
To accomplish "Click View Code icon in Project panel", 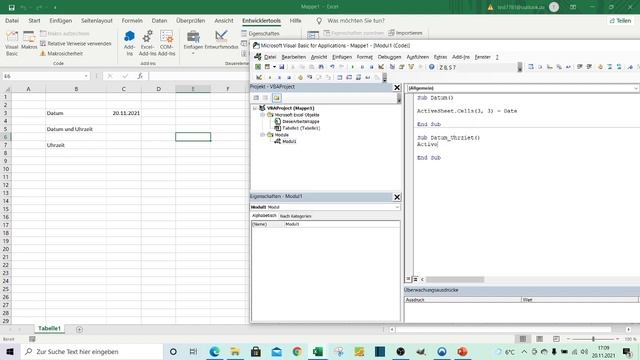I will point(256,98).
